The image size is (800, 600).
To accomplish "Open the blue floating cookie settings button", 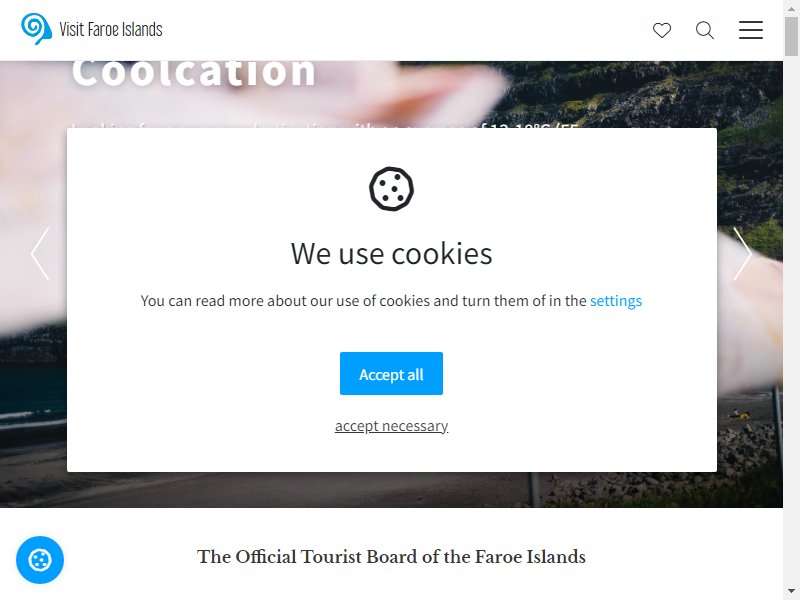I will [40, 560].
